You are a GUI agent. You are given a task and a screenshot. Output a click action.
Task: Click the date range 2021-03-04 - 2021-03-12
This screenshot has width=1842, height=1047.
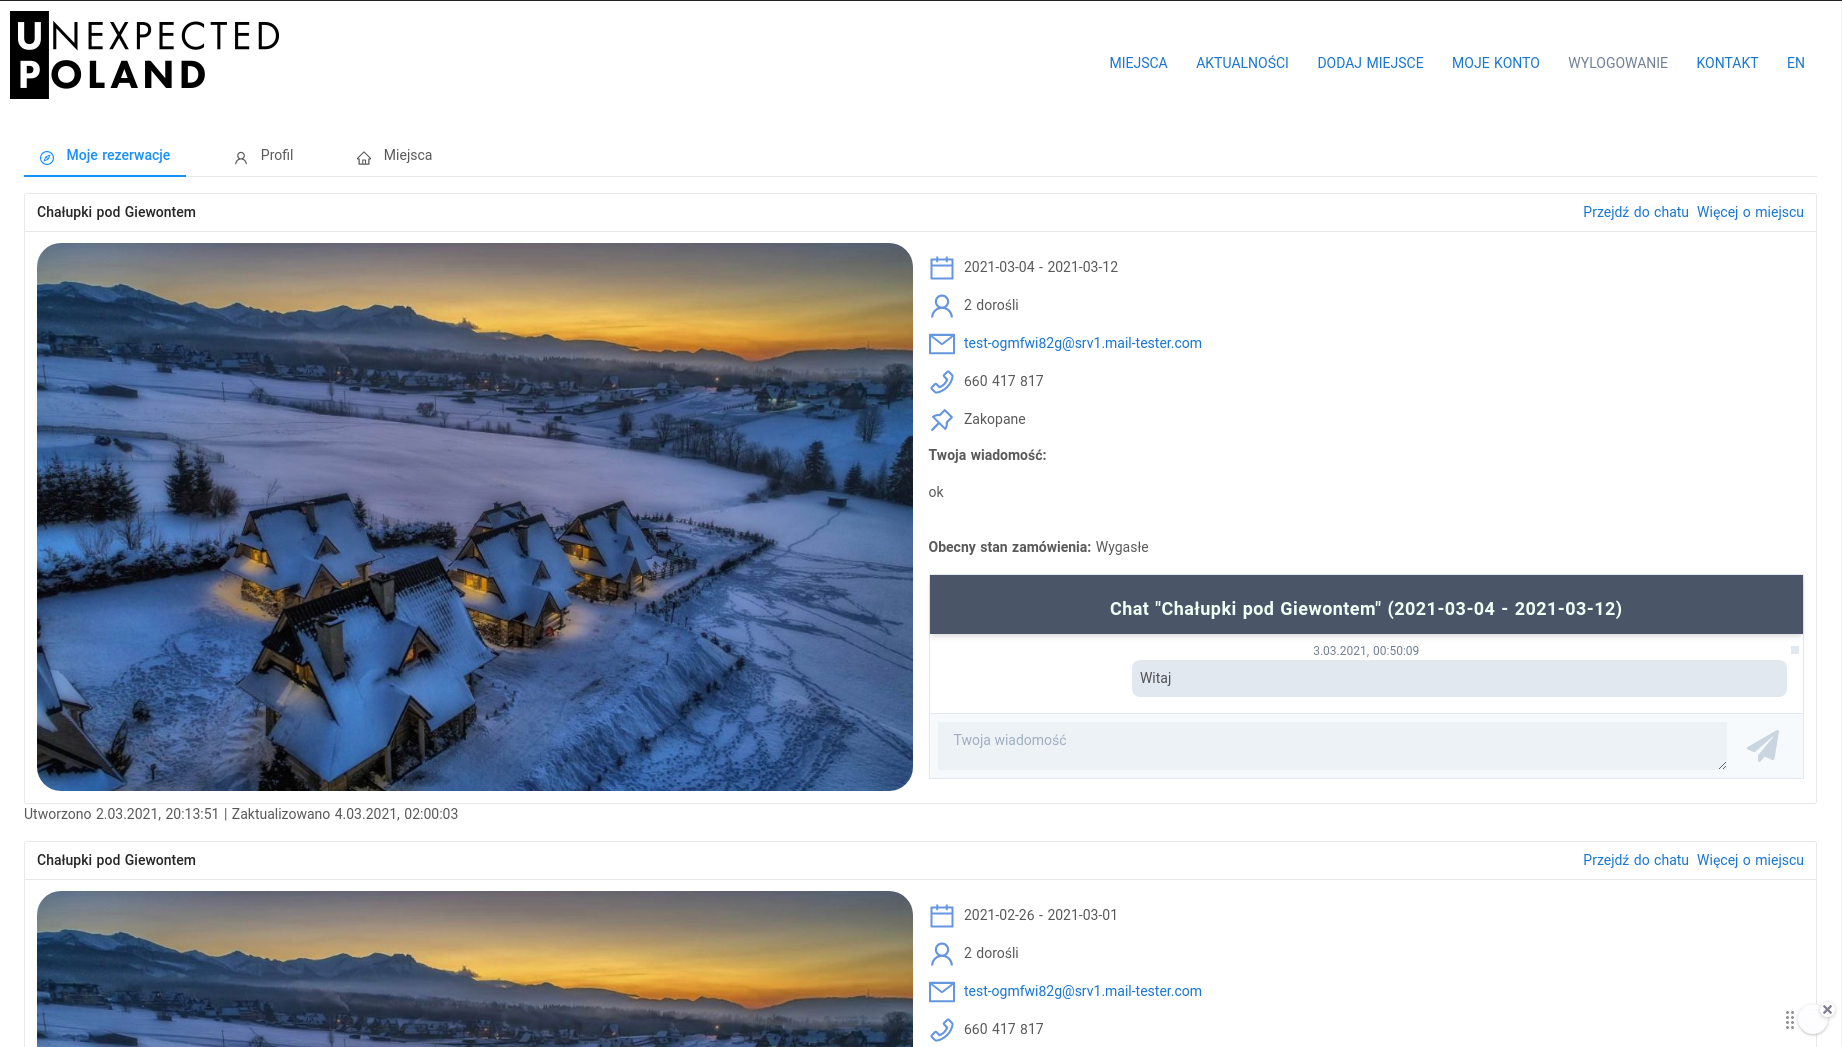[x=1041, y=267]
